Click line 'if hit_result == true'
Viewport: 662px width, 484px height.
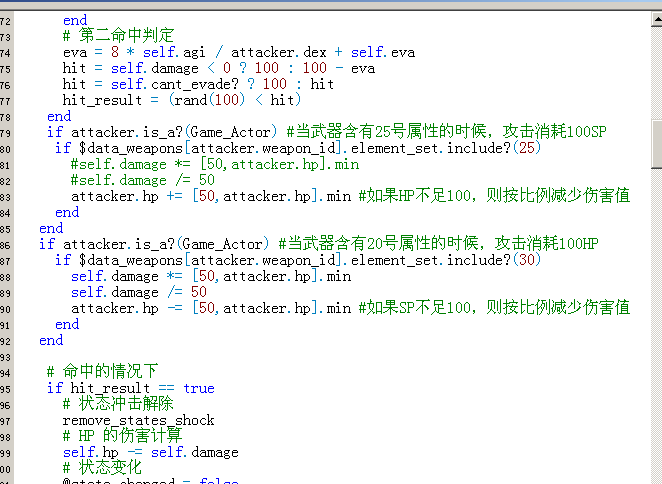(x=131, y=388)
